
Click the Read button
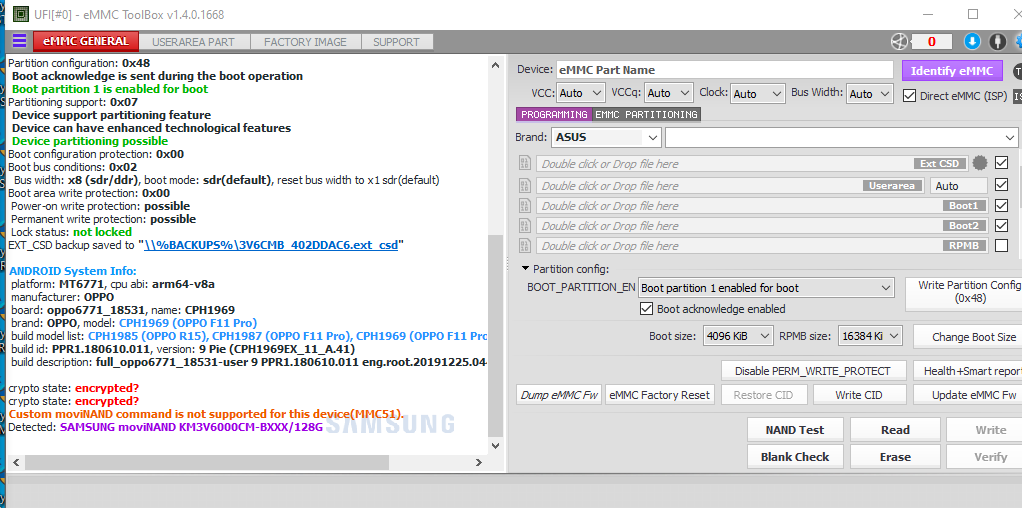(x=895, y=430)
